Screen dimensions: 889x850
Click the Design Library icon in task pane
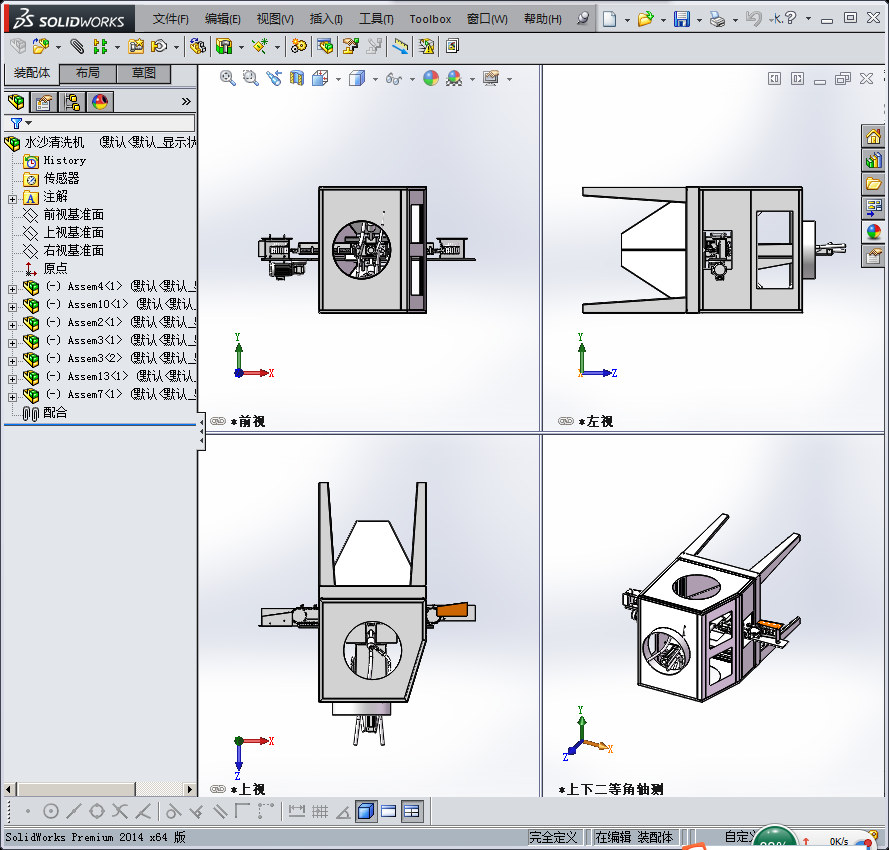[873, 160]
